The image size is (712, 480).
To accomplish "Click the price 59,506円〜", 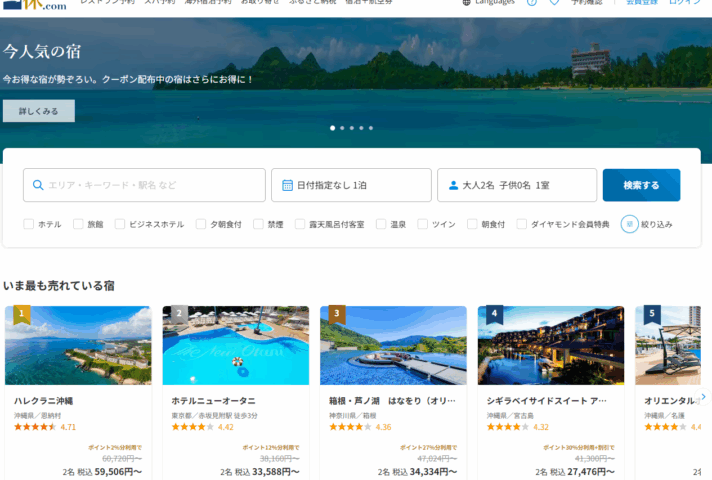I will (118, 472).
